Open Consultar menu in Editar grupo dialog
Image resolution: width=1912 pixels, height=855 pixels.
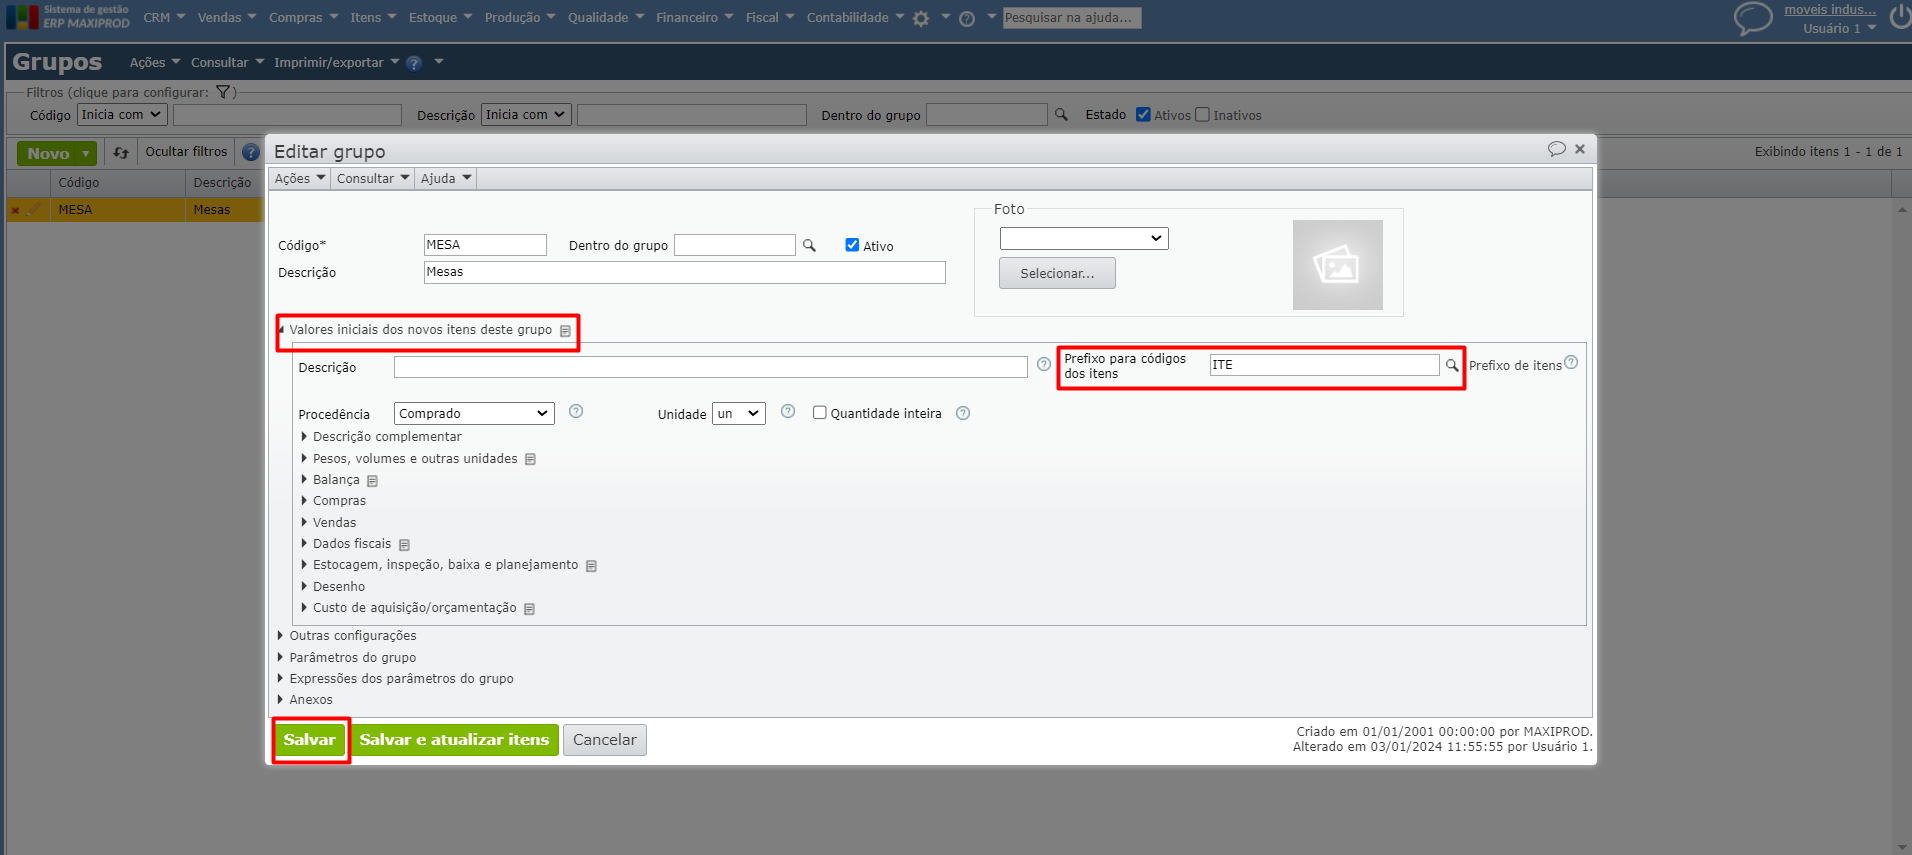pos(373,179)
